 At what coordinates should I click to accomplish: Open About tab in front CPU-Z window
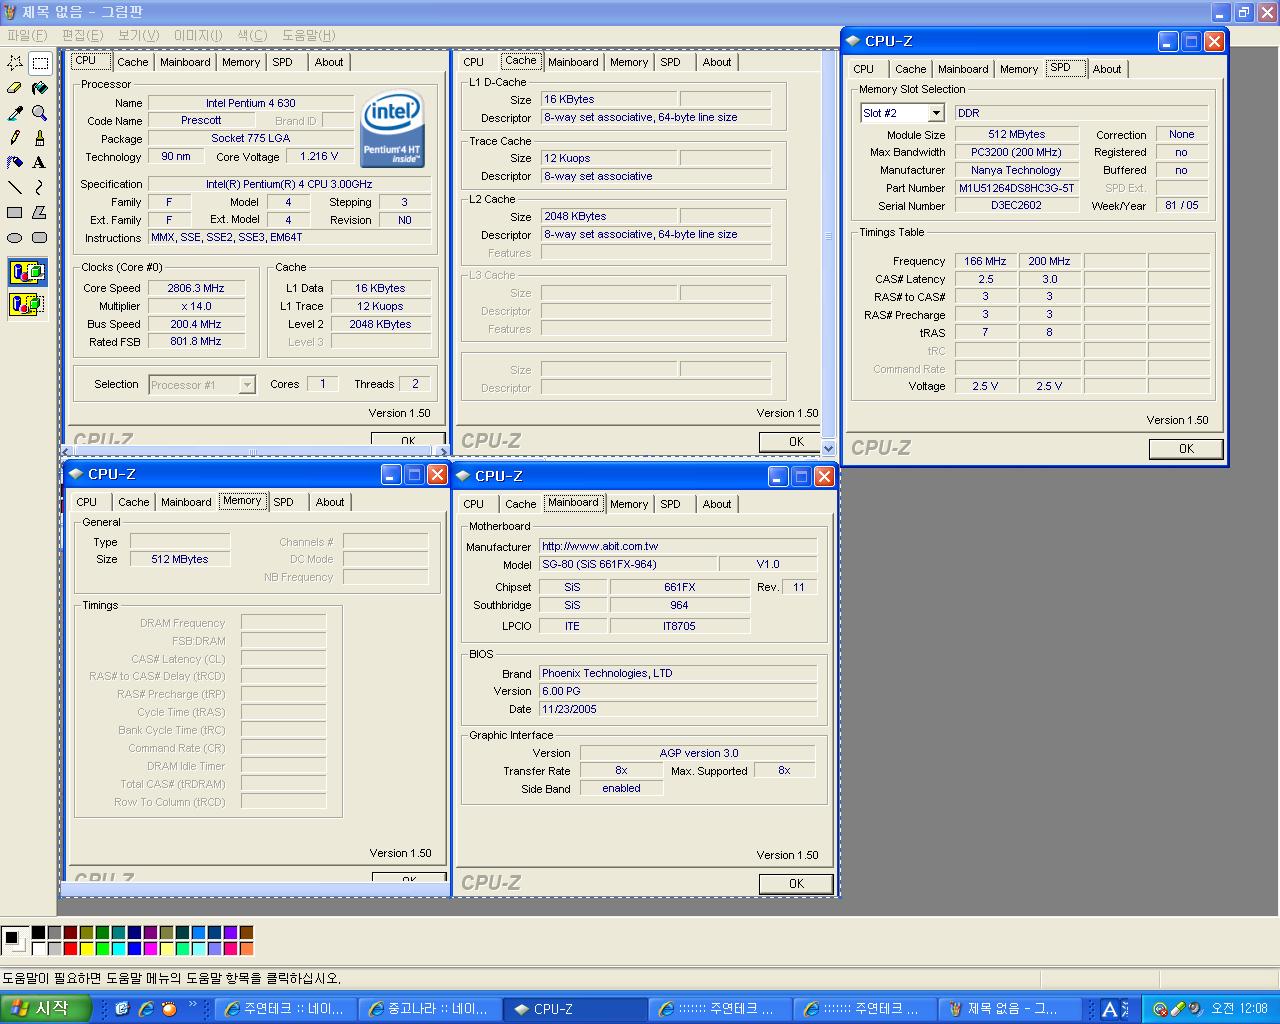[x=1107, y=69]
